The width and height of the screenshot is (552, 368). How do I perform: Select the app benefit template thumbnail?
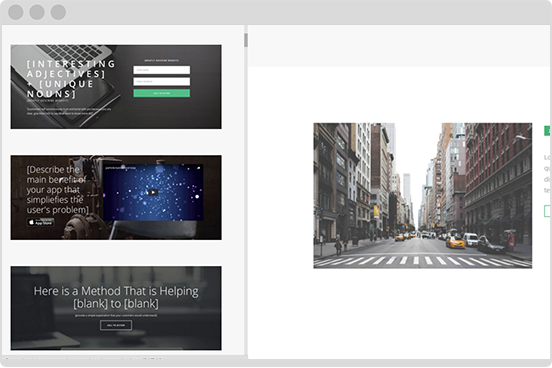116,198
